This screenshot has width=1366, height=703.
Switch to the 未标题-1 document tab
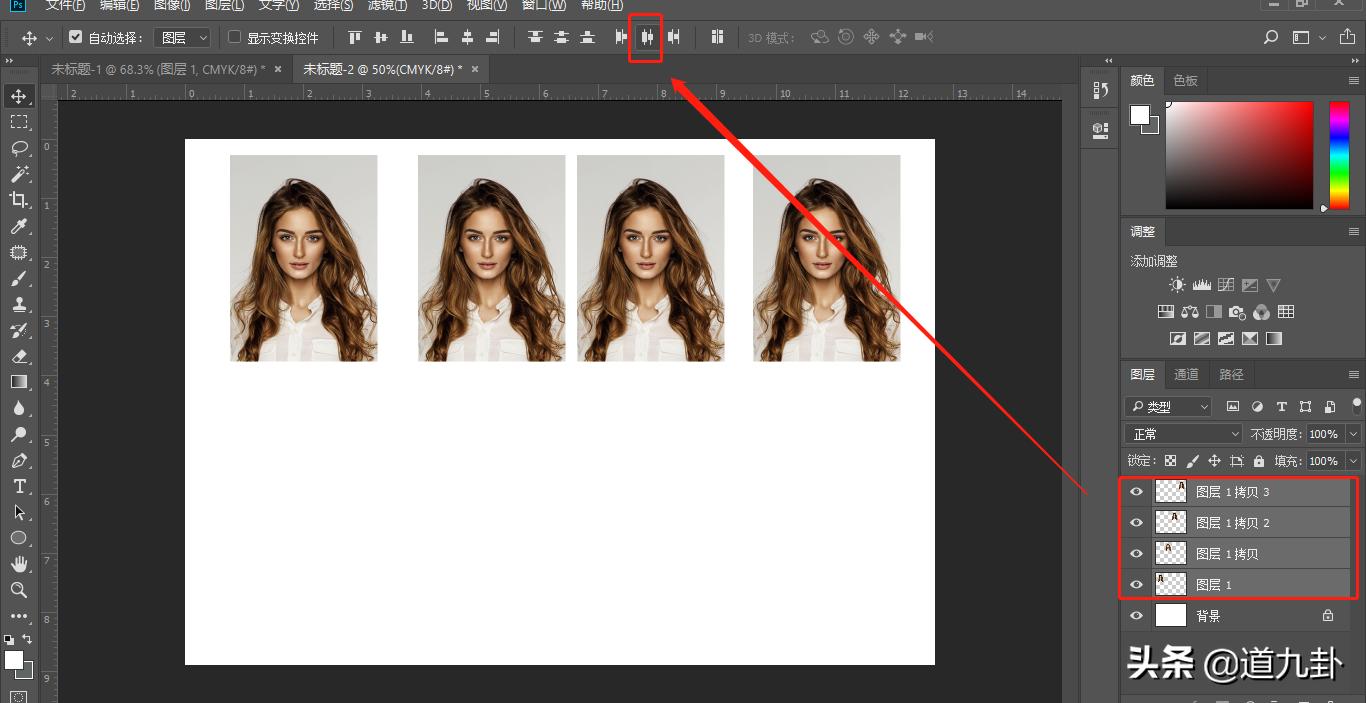coord(158,69)
